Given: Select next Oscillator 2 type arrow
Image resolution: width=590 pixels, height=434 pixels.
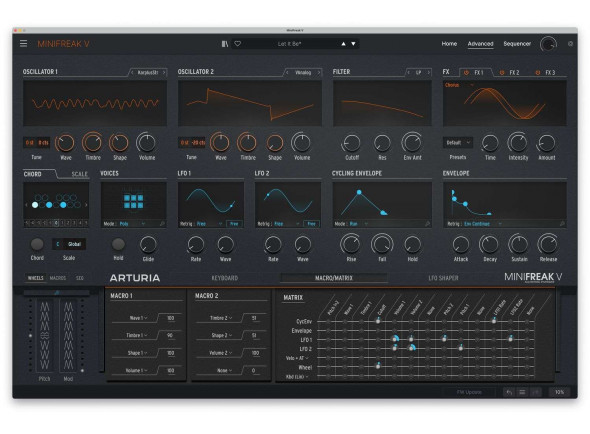Looking at the screenshot, I should click(319, 72).
